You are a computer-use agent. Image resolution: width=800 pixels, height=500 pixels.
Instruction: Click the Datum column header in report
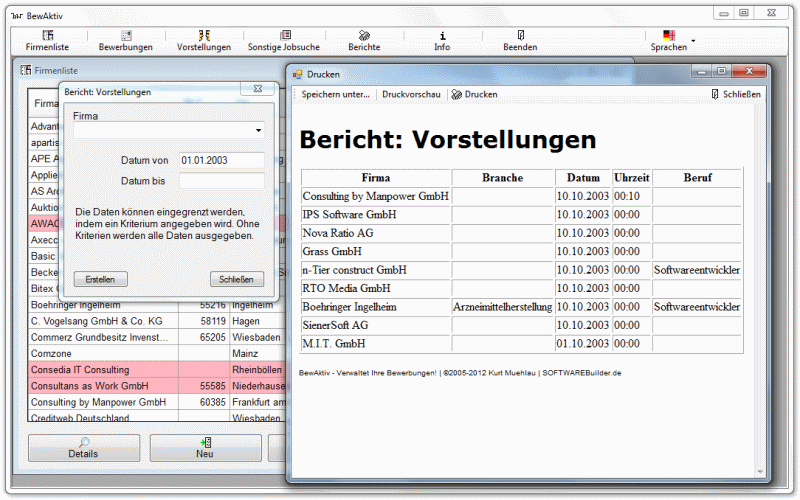[583, 178]
